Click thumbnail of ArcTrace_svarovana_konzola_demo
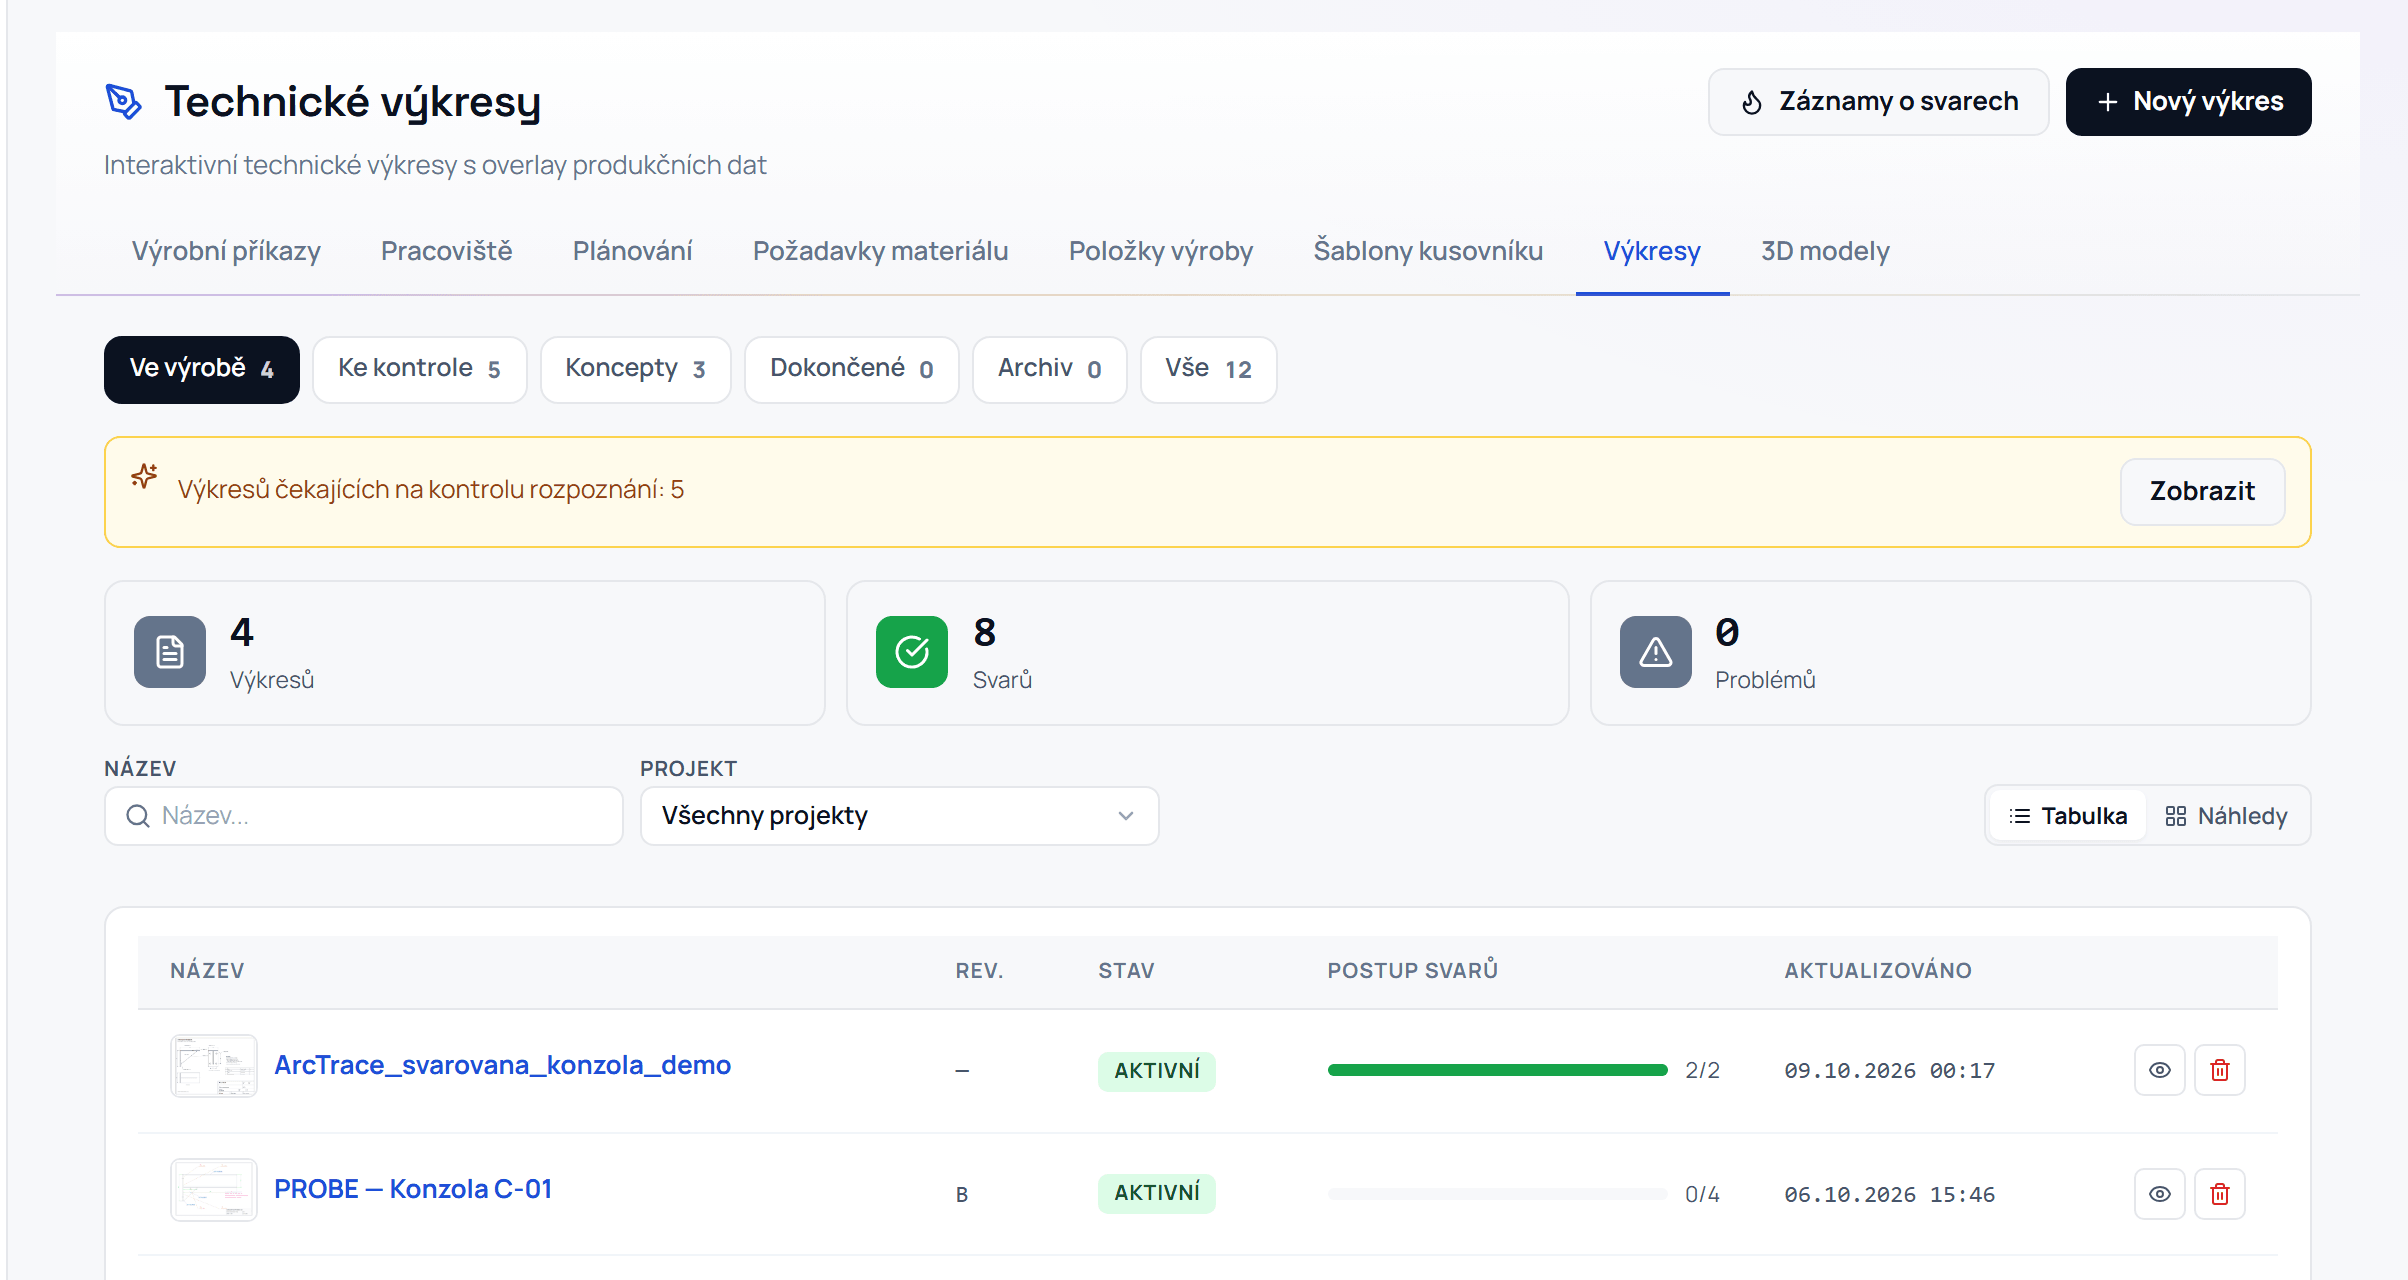2408x1280 pixels. click(214, 1066)
